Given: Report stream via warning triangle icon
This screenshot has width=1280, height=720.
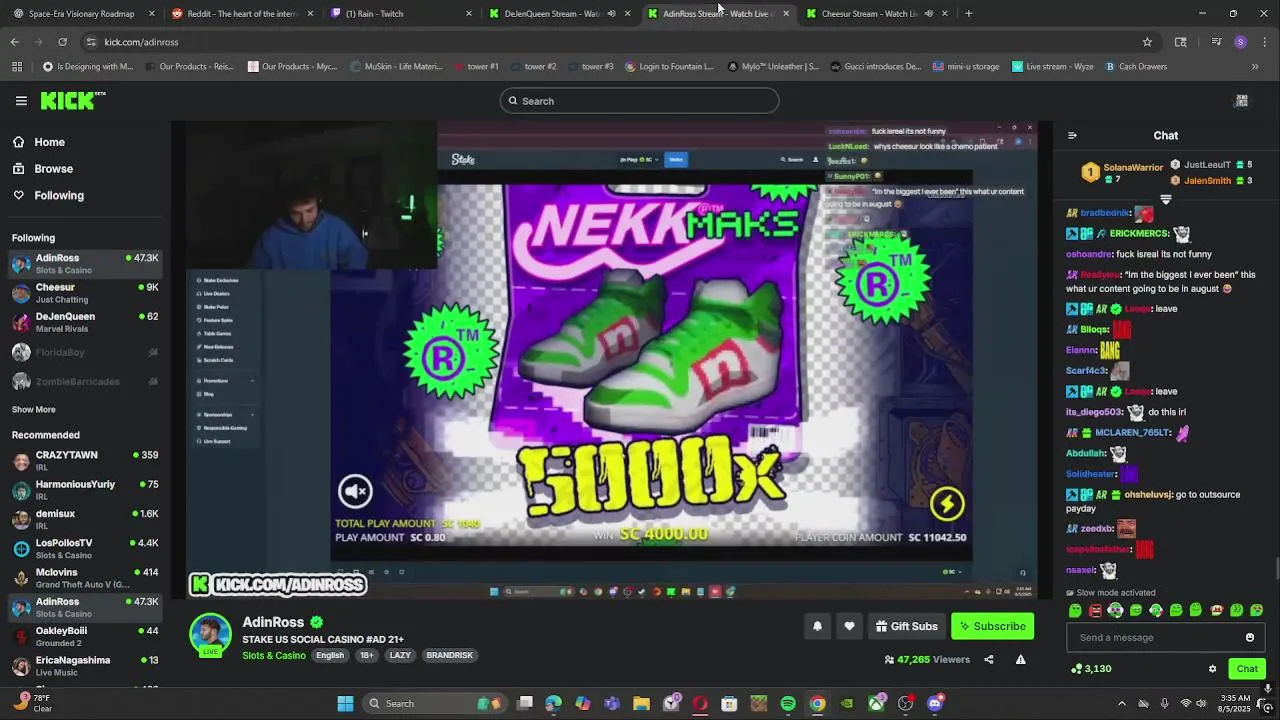Looking at the screenshot, I should click(1020, 659).
